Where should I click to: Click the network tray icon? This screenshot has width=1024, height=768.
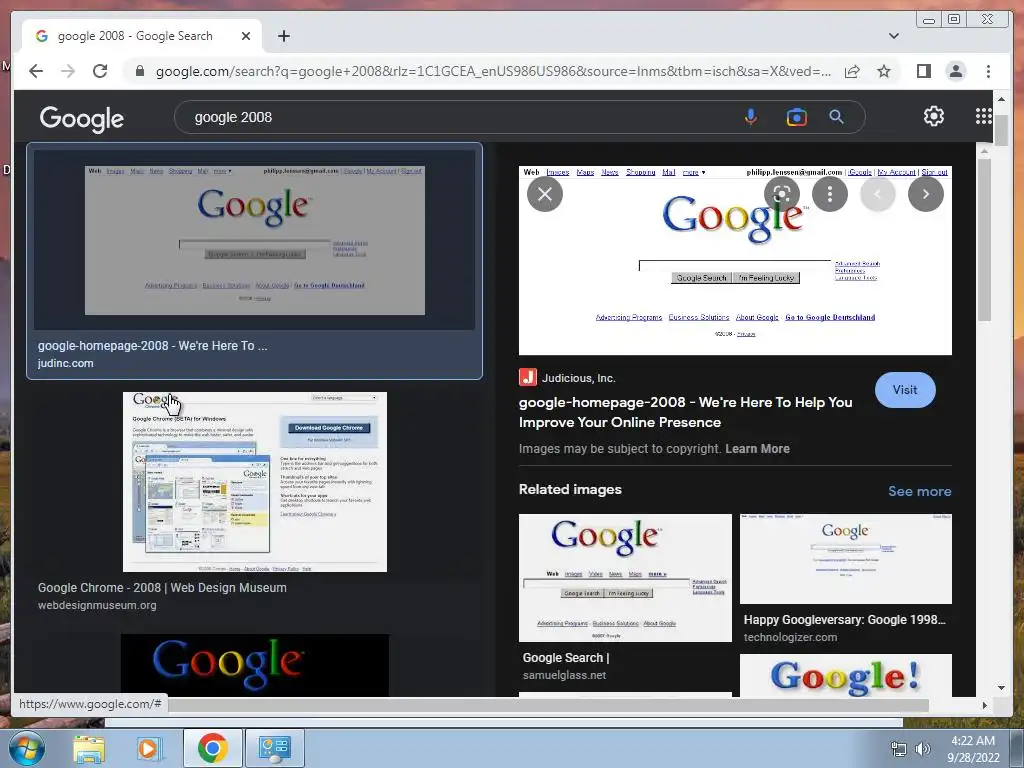click(899, 749)
